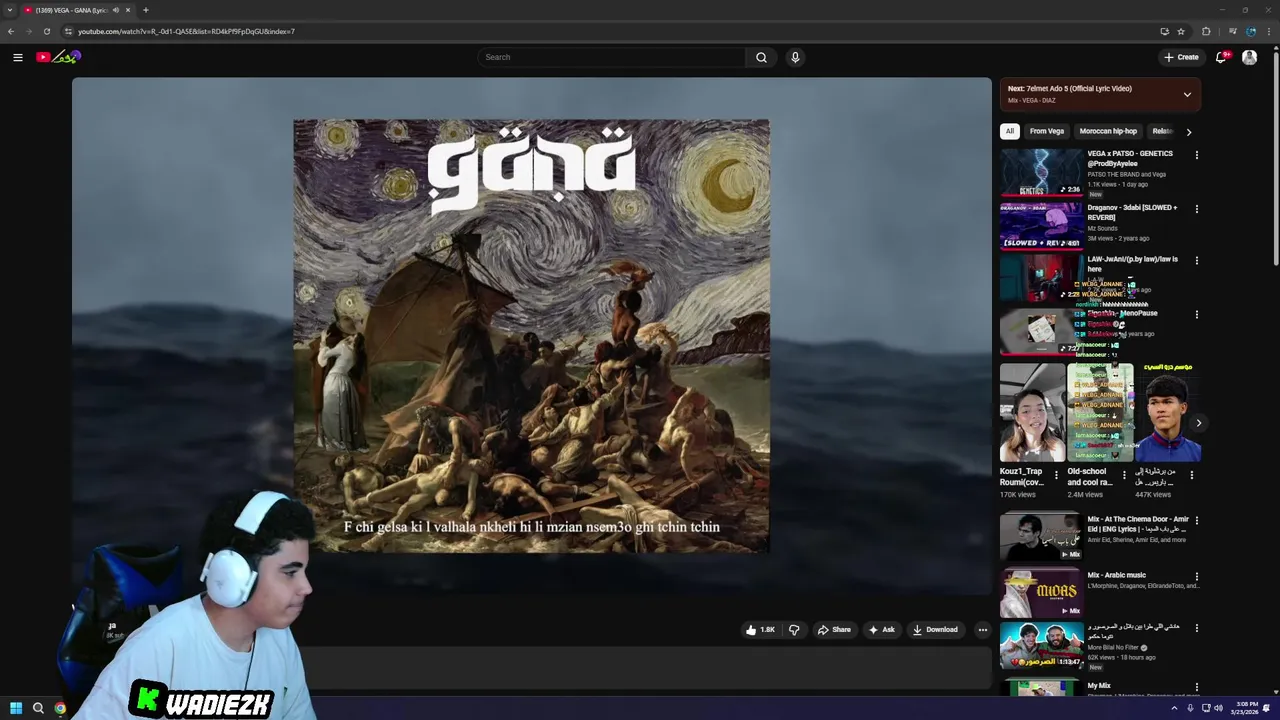This screenshot has height=720, width=1280.
Task: Open options for At The Cinema Door mix
Action: (1196, 521)
